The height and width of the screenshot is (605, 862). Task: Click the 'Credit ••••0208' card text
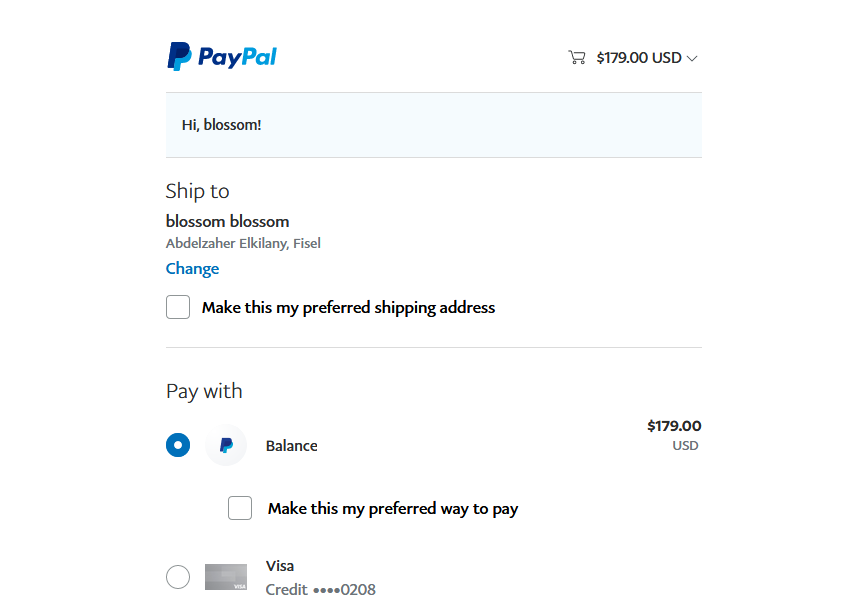click(320, 590)
